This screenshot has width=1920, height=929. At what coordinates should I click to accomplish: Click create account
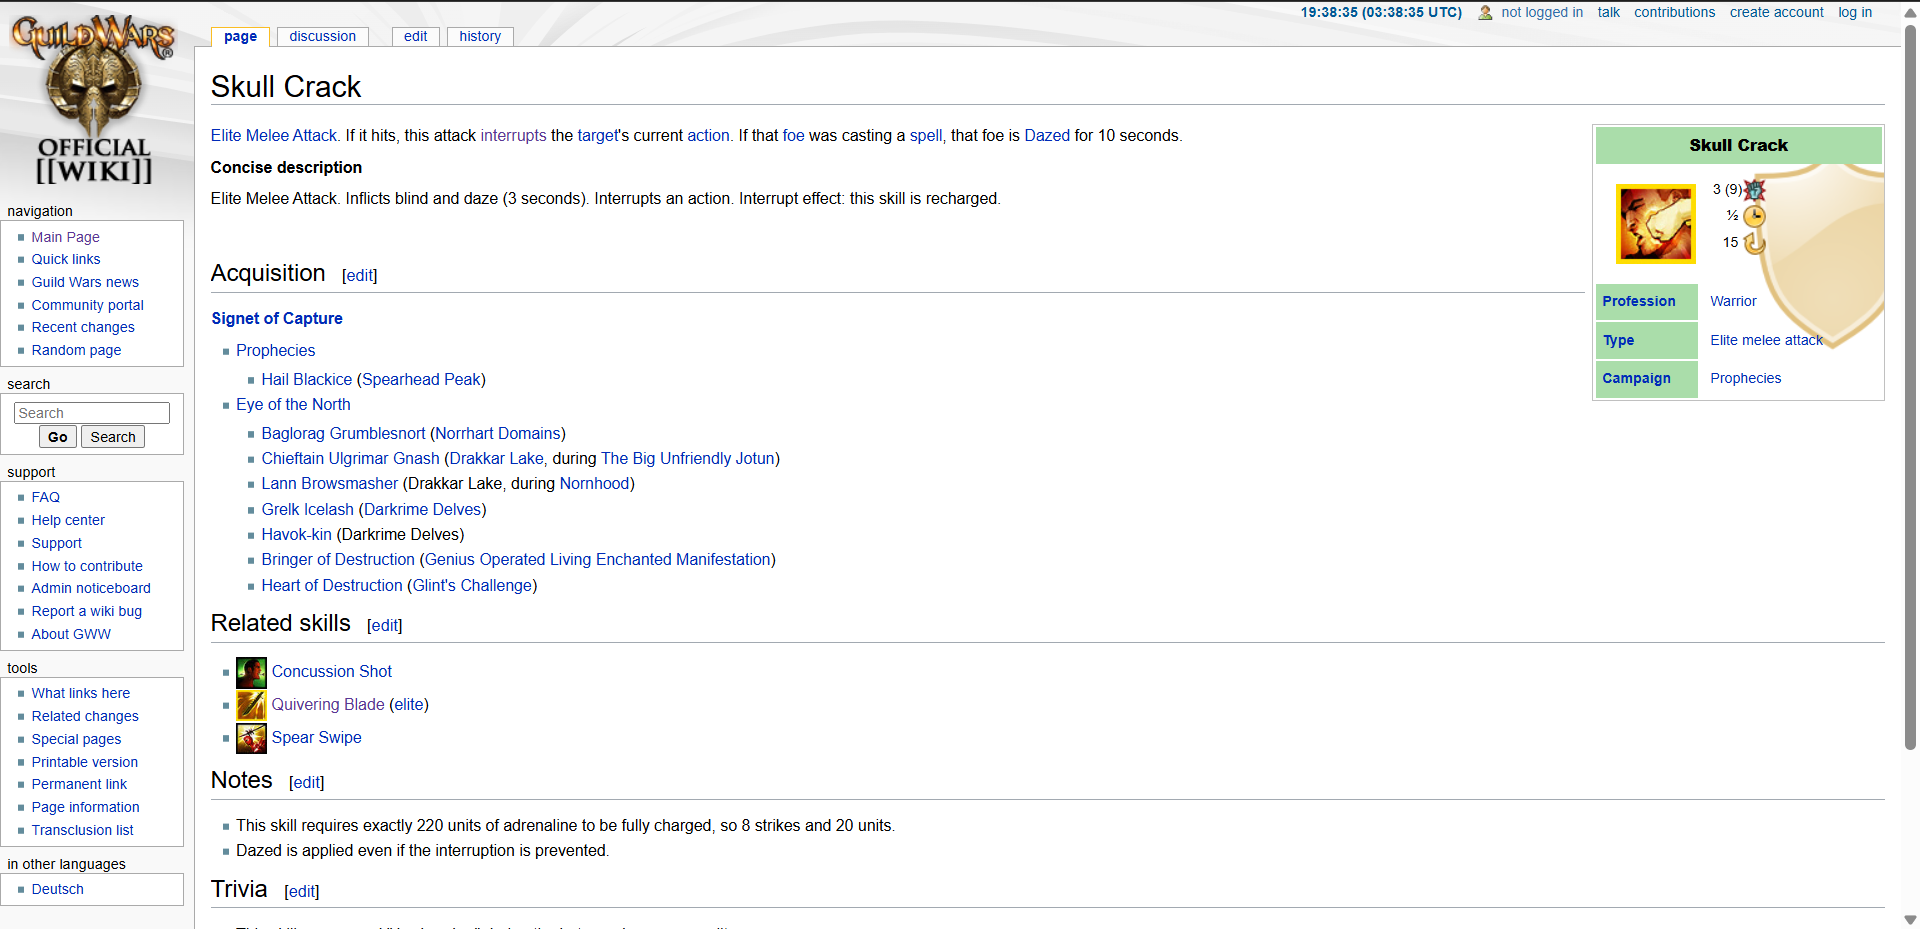click(1776, 12)
